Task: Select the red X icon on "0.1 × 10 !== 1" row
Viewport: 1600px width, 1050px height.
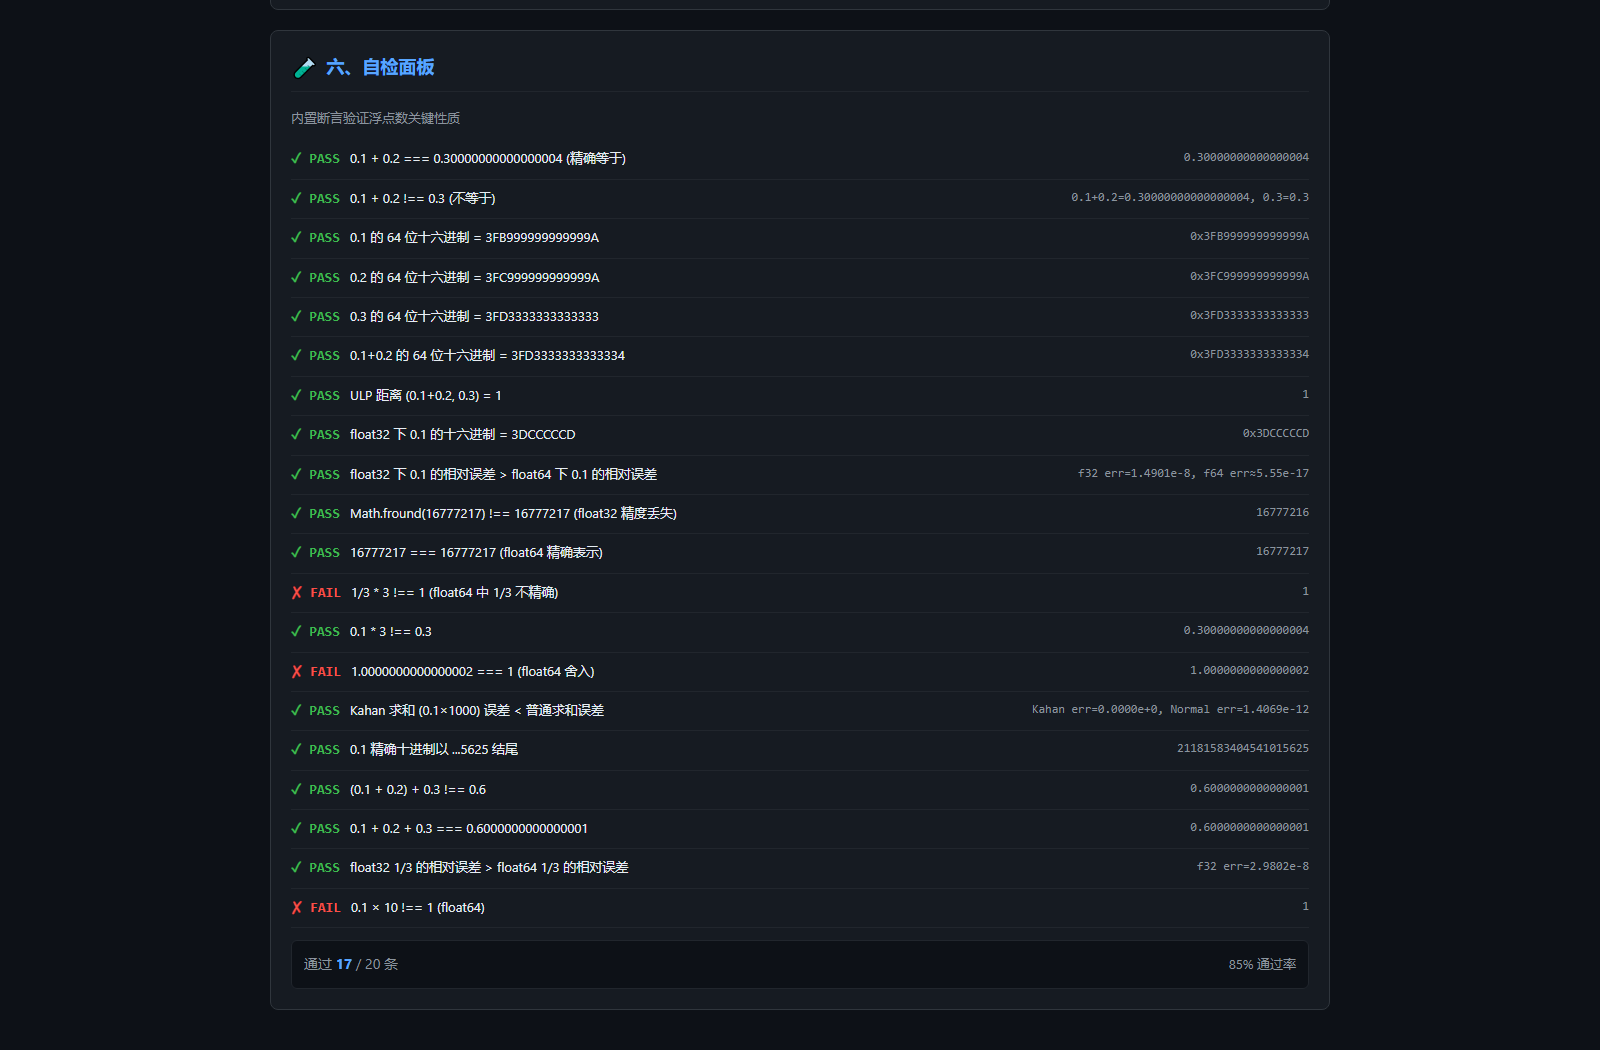Action: click(296, 907)
